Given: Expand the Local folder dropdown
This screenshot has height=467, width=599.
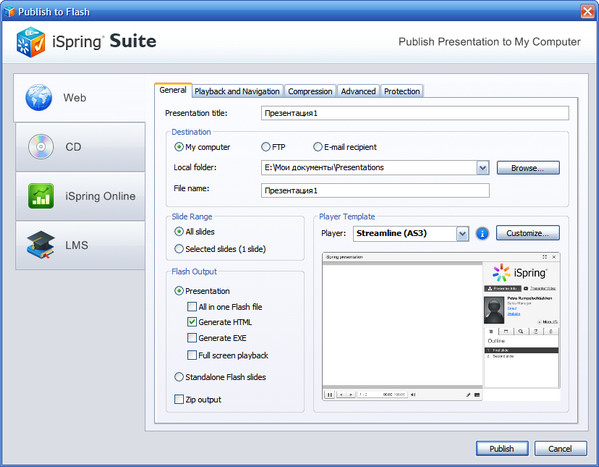Looking at the screenshot, I should (482, 168).
